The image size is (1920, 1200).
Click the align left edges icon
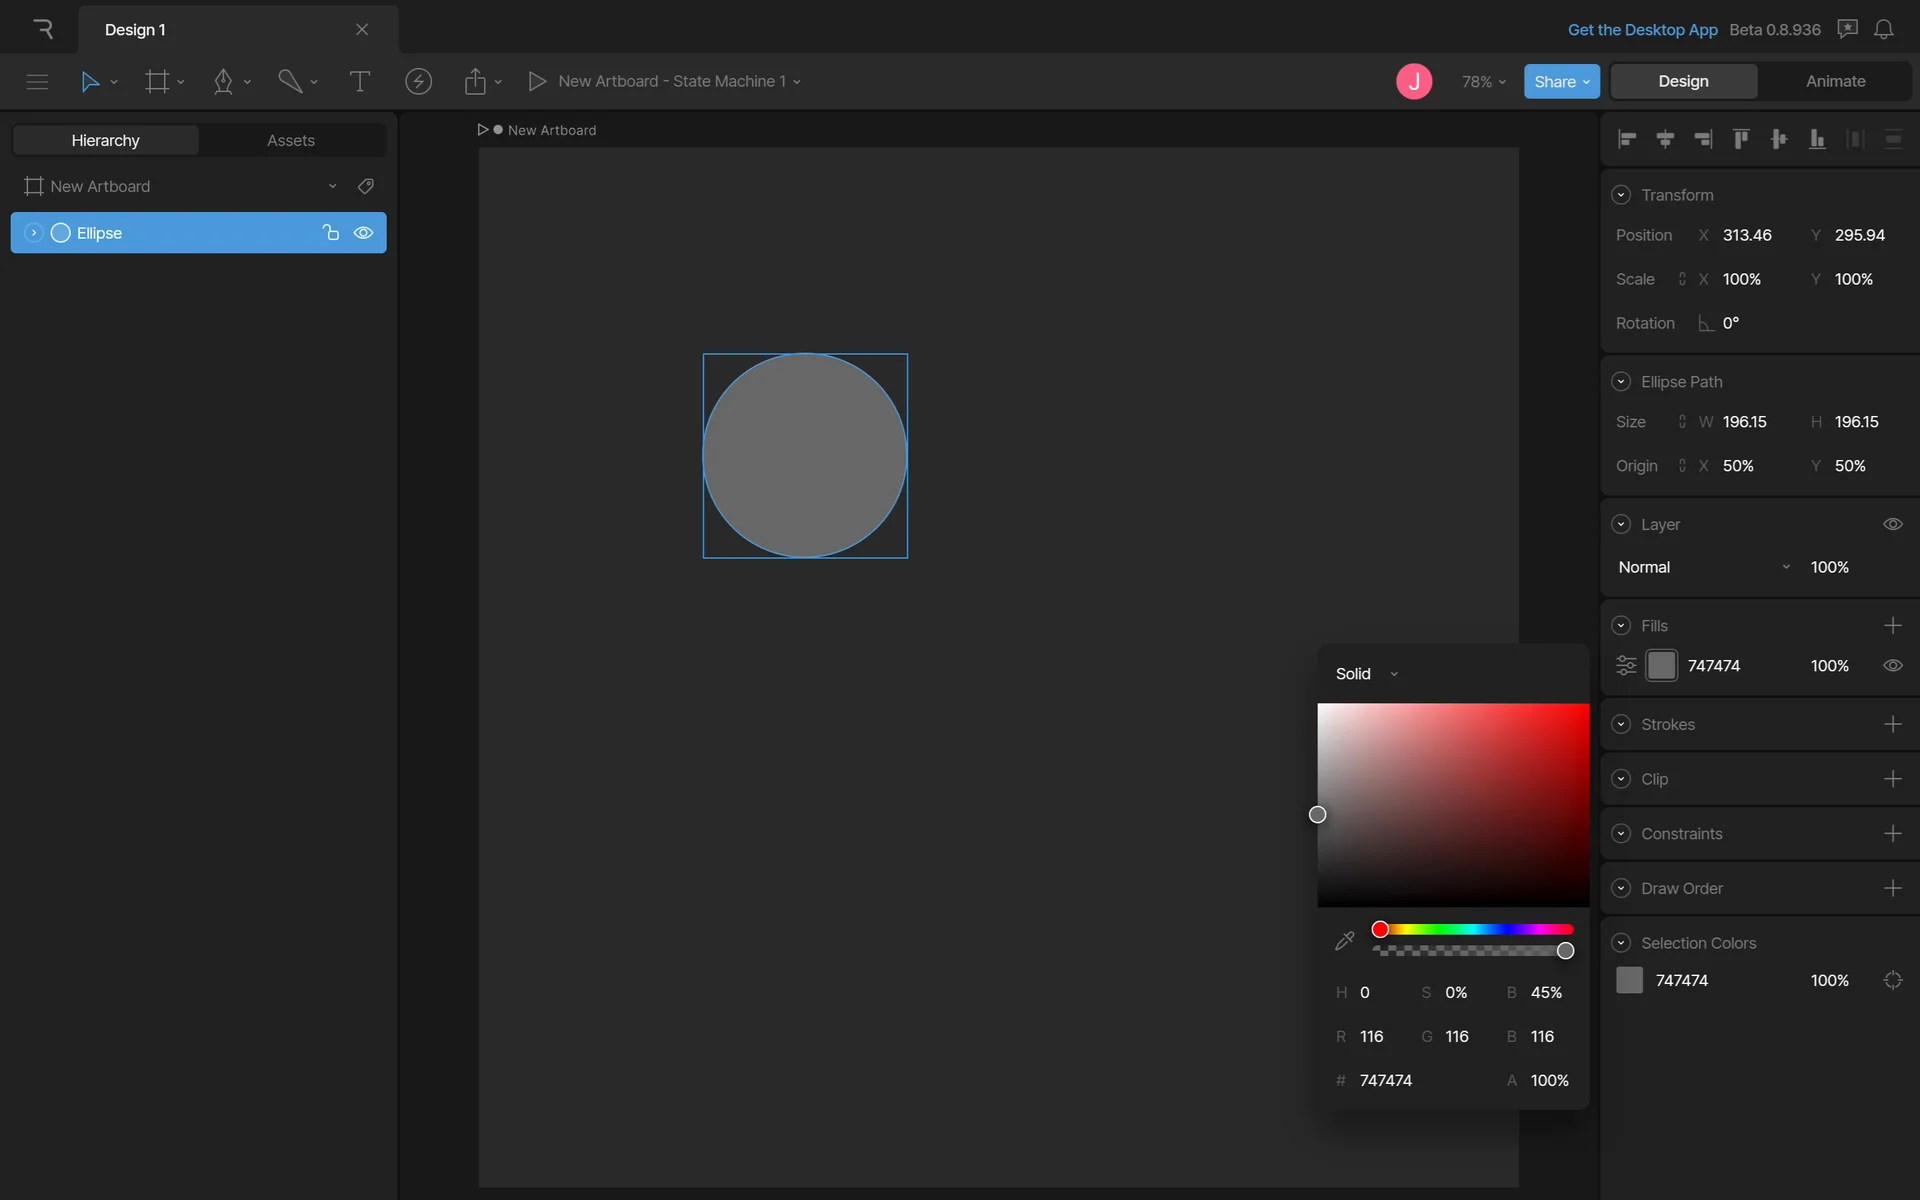coord(1627,140)
